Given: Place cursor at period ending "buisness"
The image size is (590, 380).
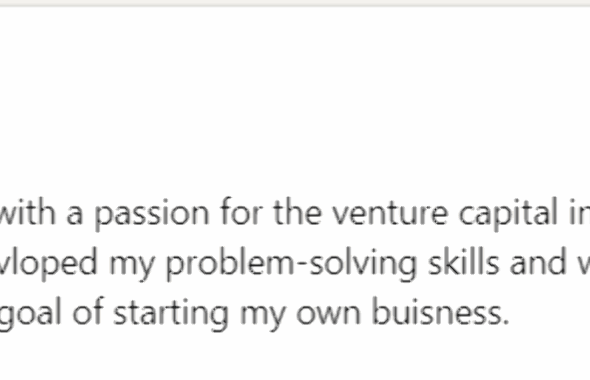Looking at the screenshot, I should 506,324.
